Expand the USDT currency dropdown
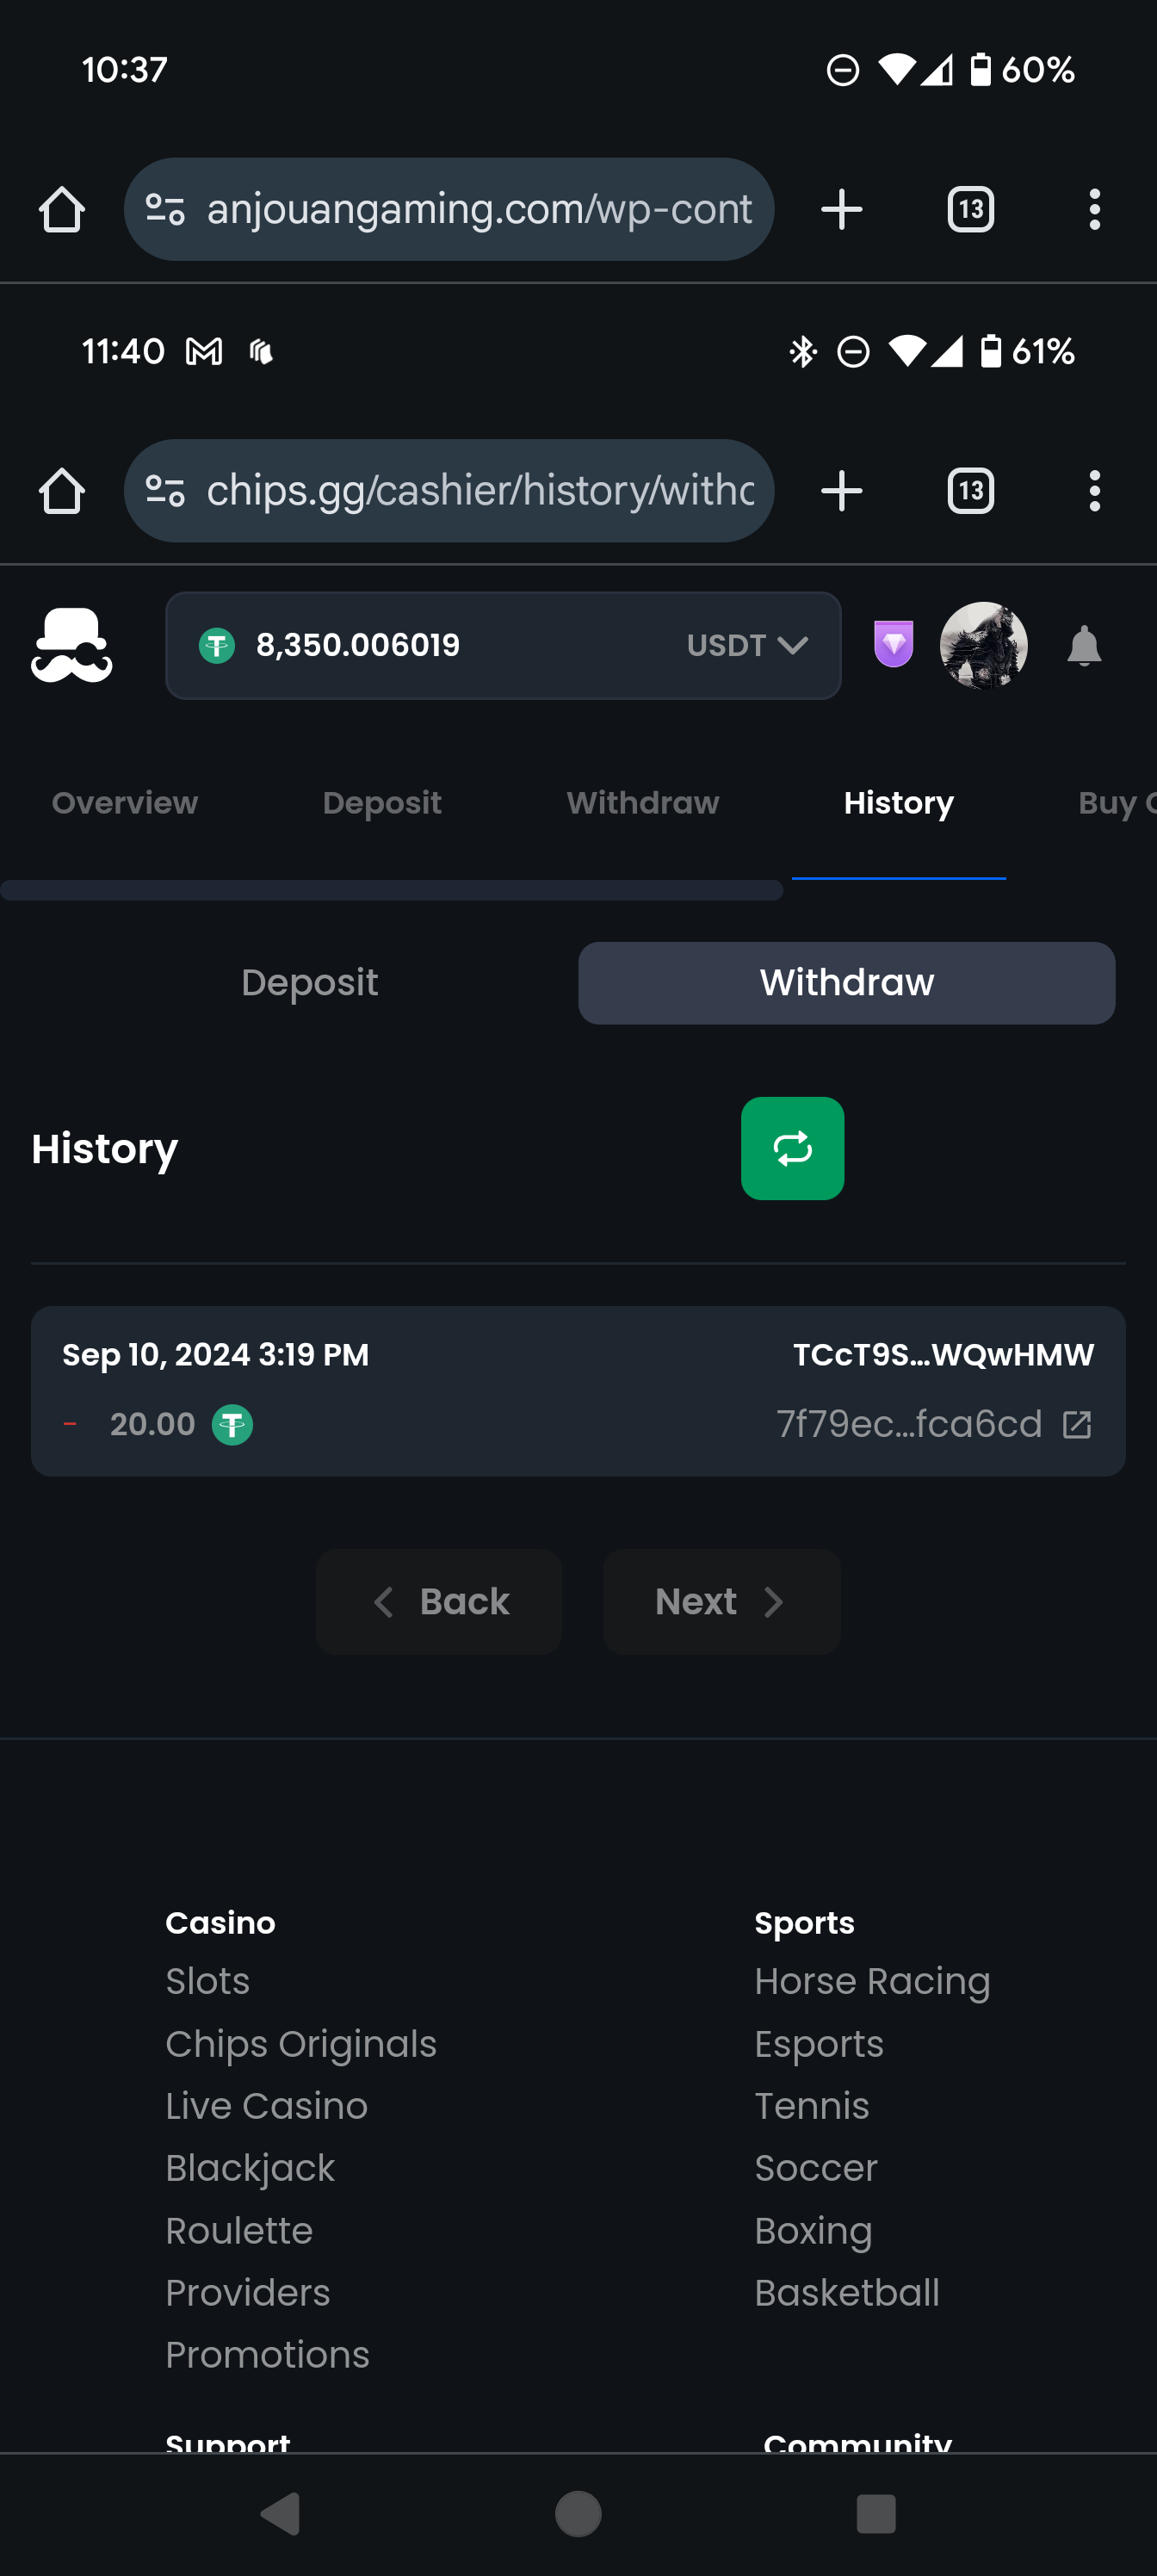This screenshot has width=1157, height=2576. (747, 645)
